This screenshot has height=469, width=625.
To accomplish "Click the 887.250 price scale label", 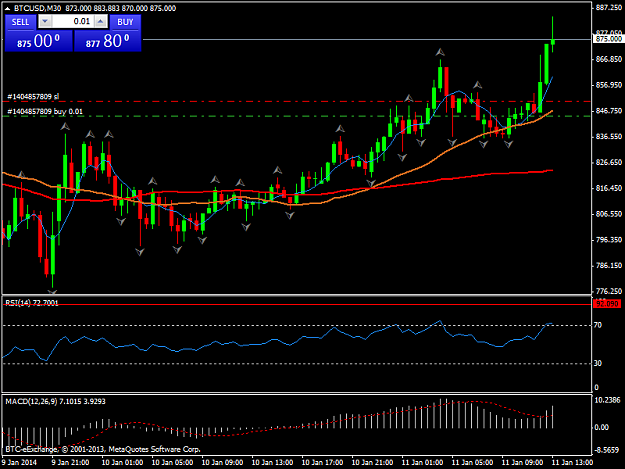I will coord(609,8).
